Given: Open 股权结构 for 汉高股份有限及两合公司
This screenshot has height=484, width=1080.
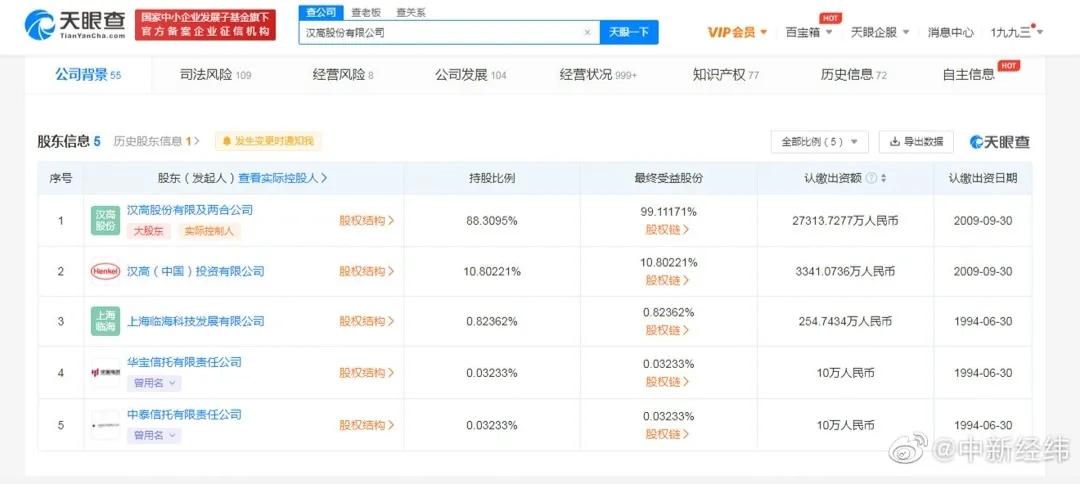Looking at the screenshot, I should (x=366, y=221).
